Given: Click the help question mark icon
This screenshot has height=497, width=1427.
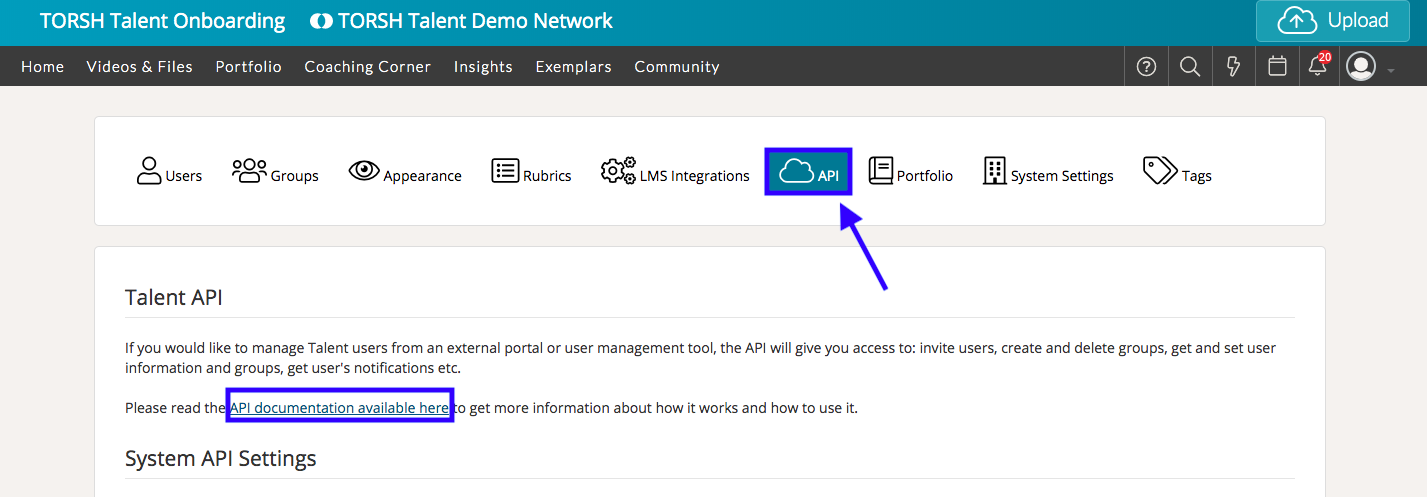Looking at the screenshot, I should 1147,67.
